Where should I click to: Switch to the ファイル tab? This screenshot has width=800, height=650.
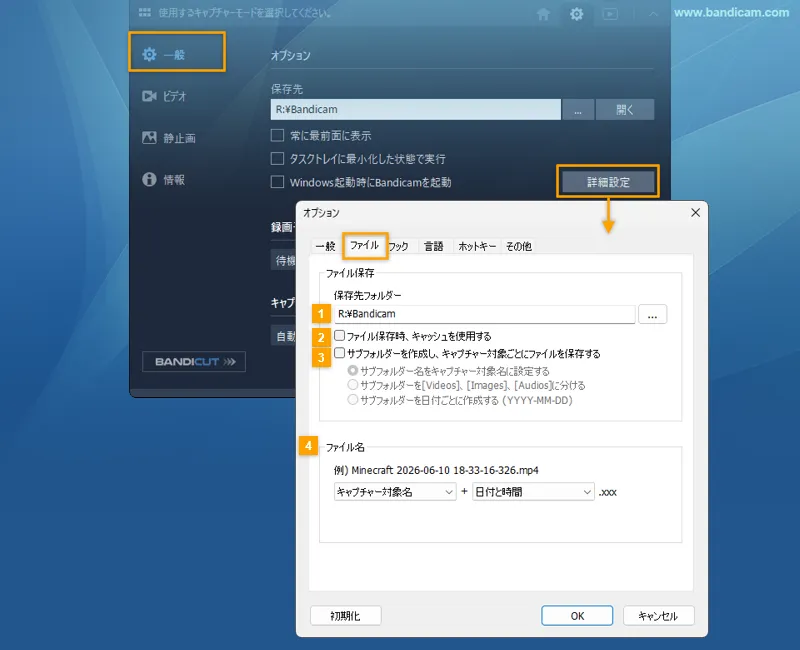(364, 245)
